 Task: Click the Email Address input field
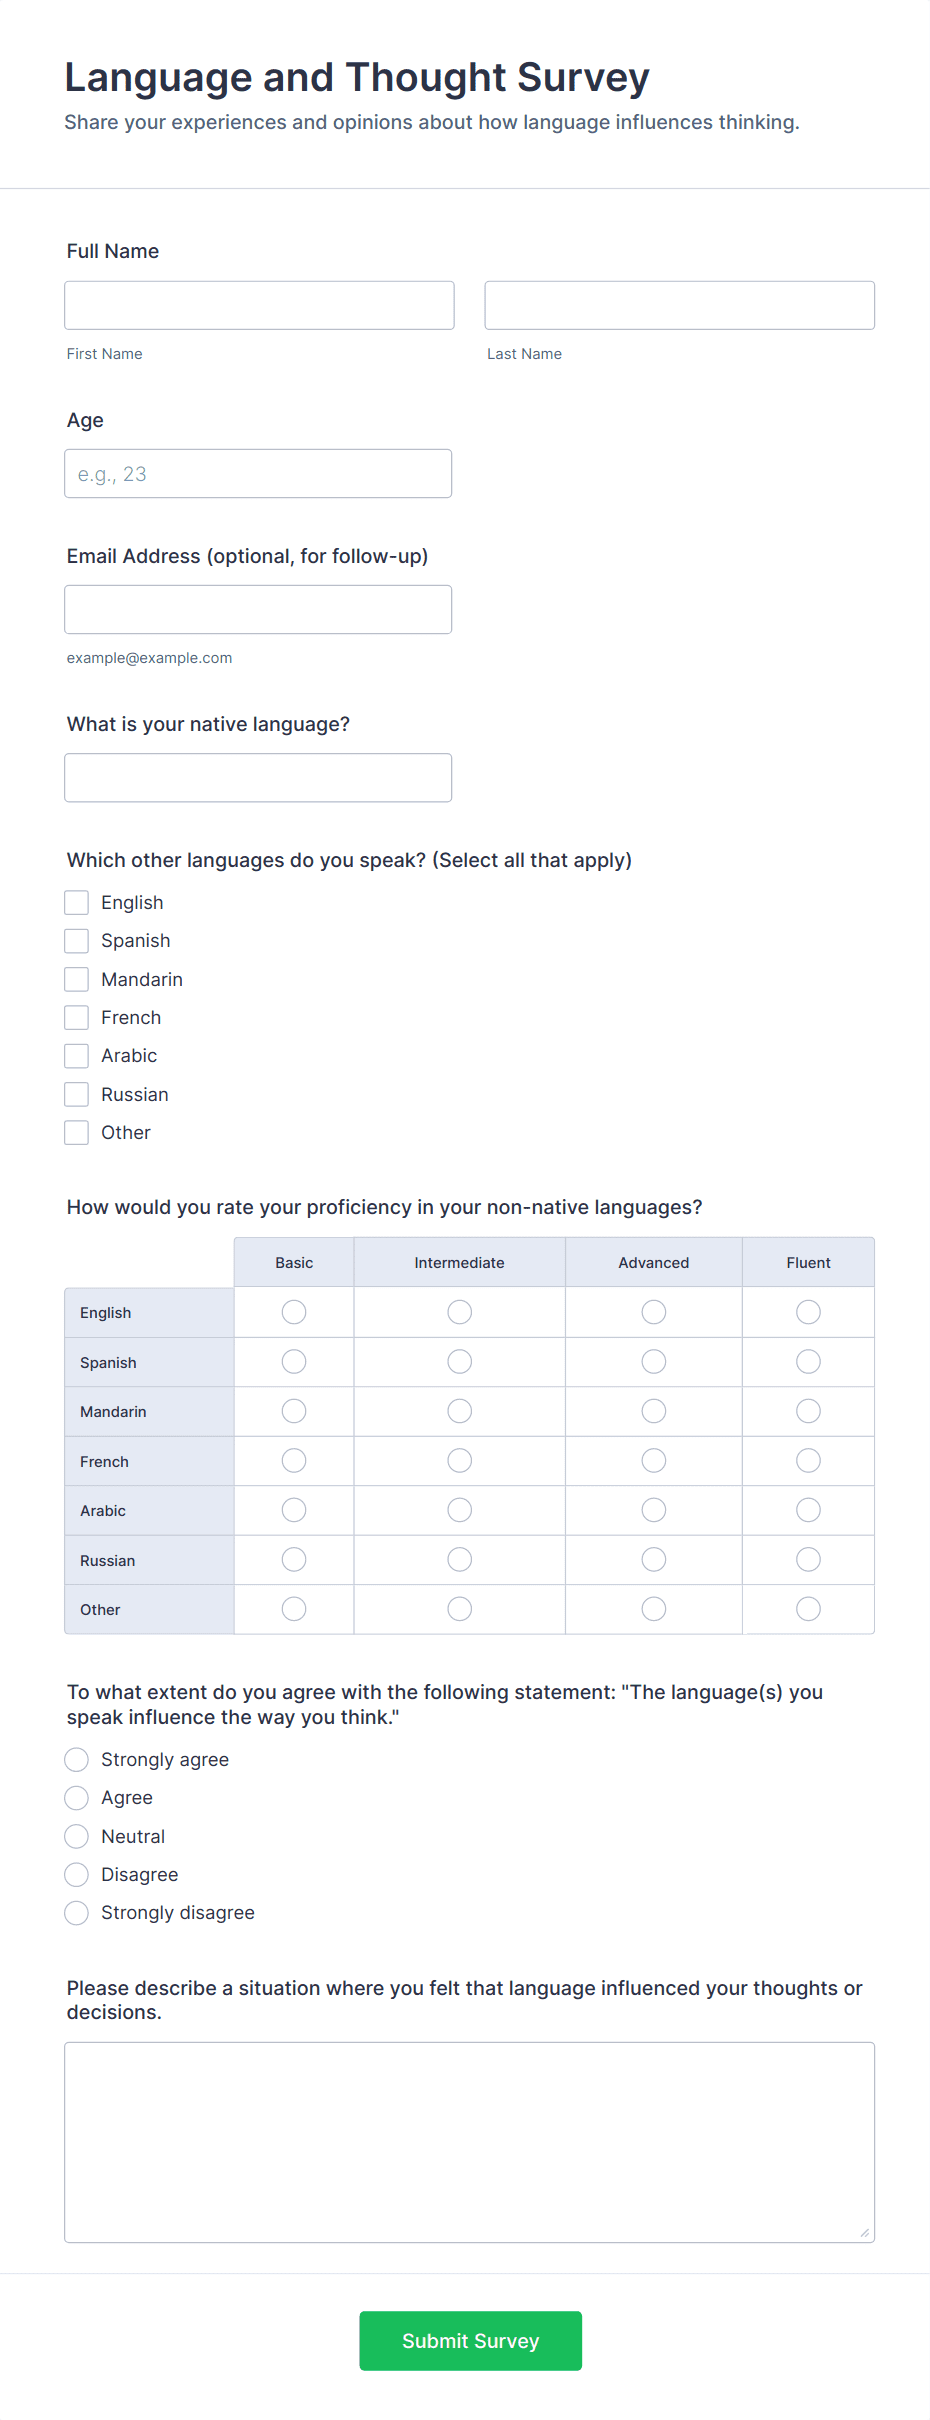pos(258,609)
